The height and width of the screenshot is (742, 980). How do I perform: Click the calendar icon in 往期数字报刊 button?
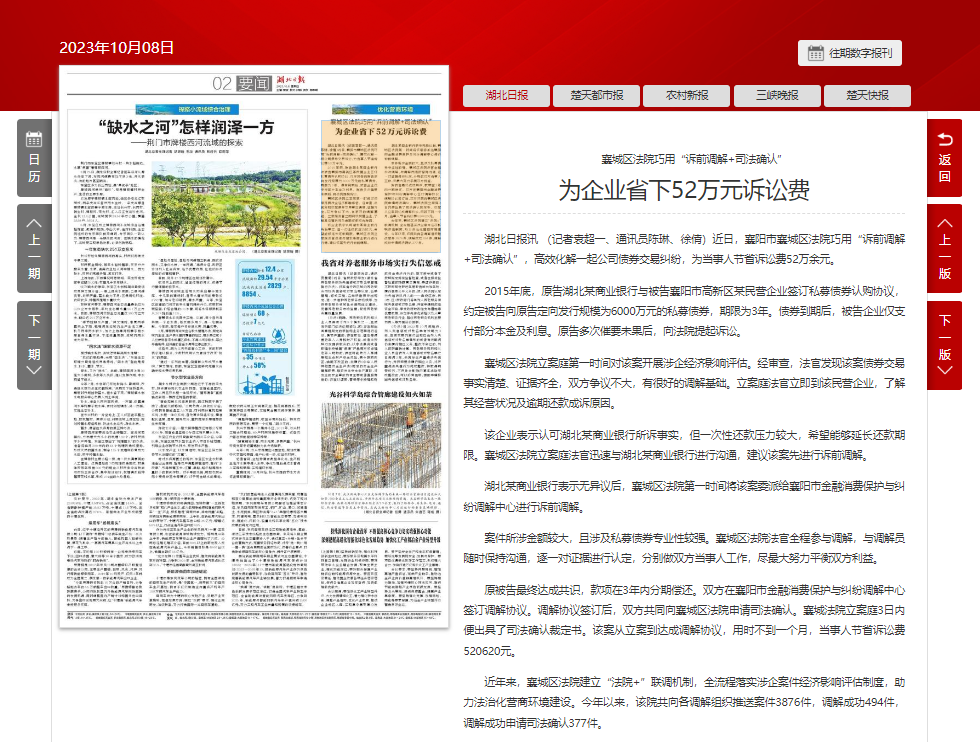815,53
